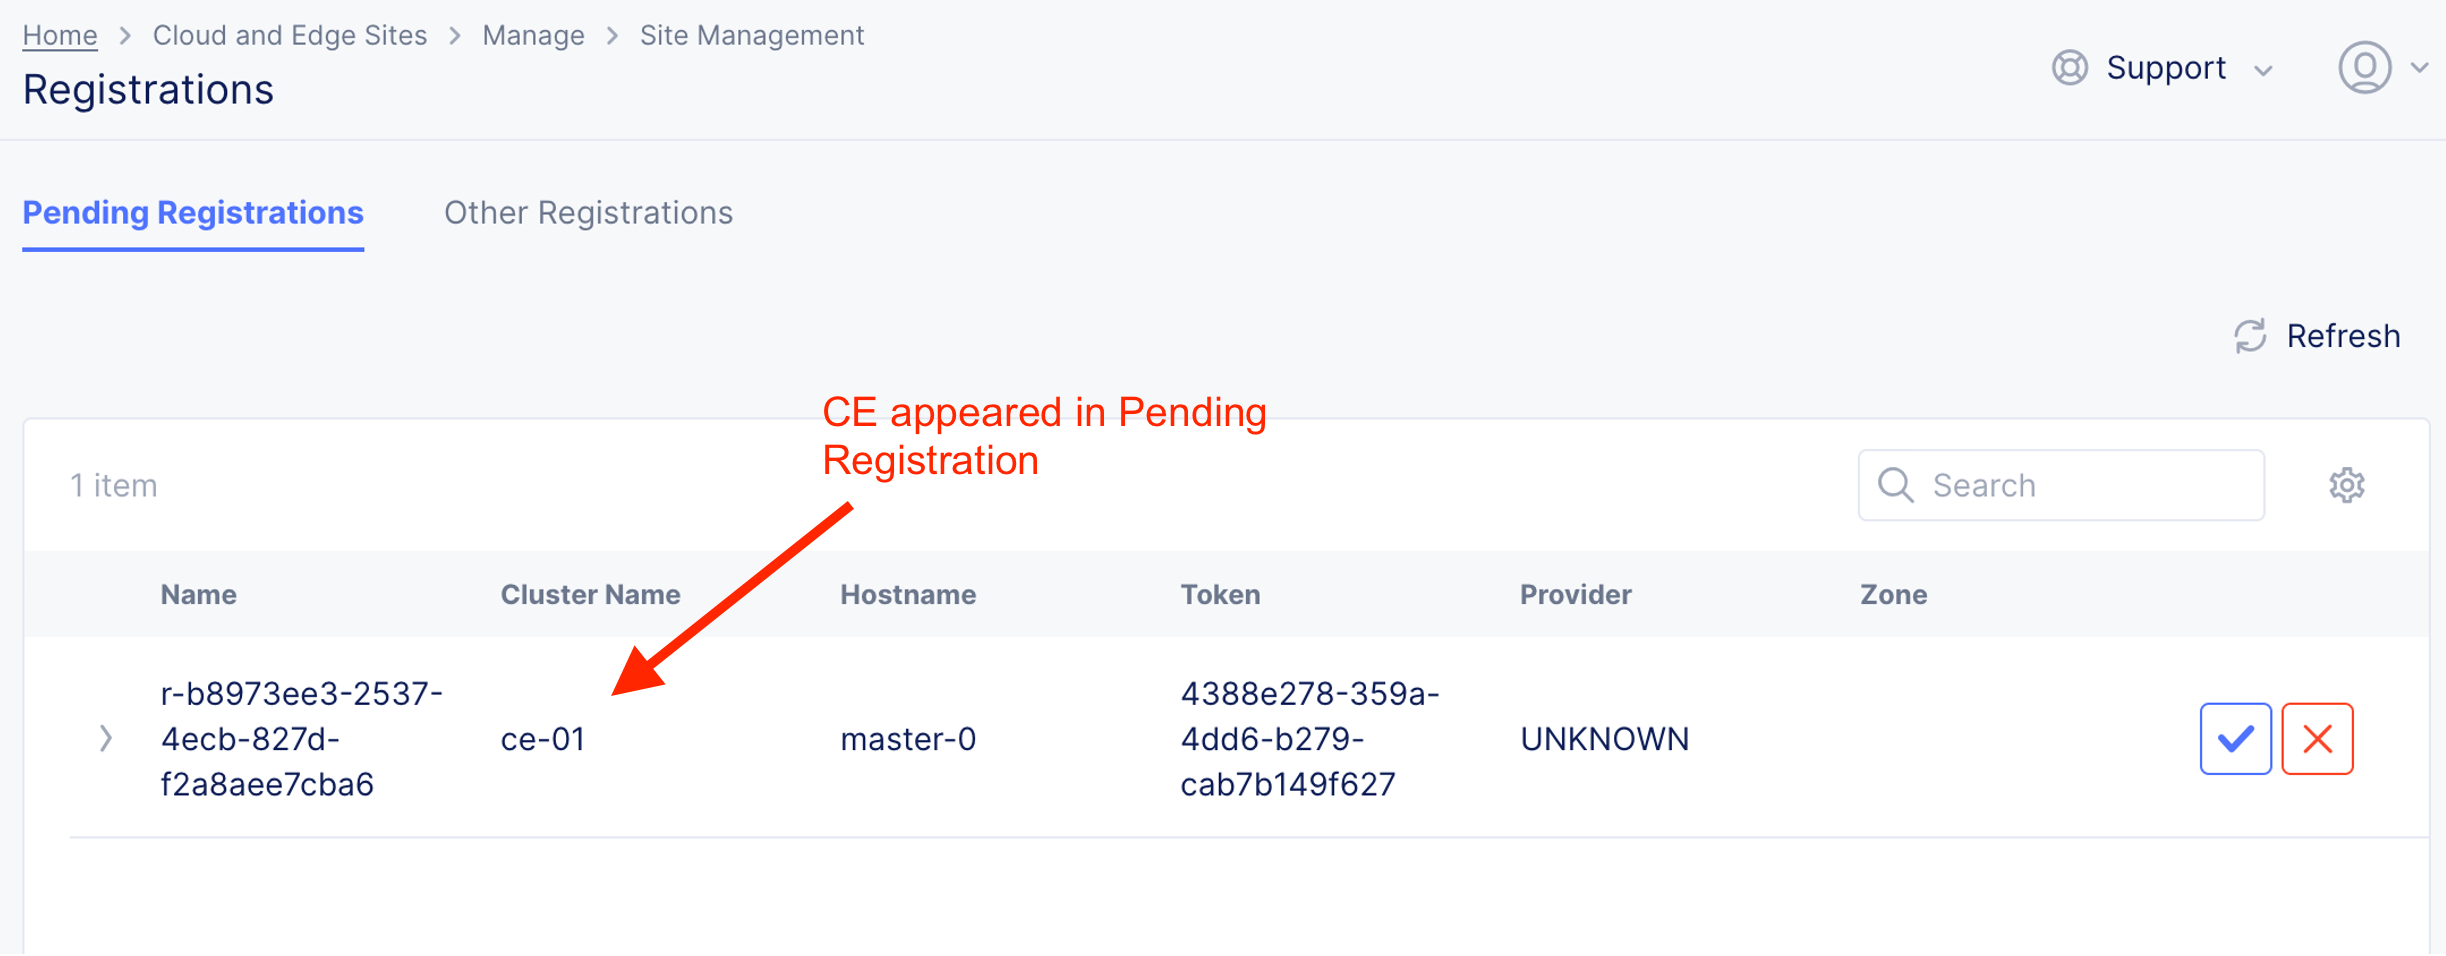Viewport: 2446px width, 956px height.
Task: Click the Support lifebuoy icon
Action: 2070,68
